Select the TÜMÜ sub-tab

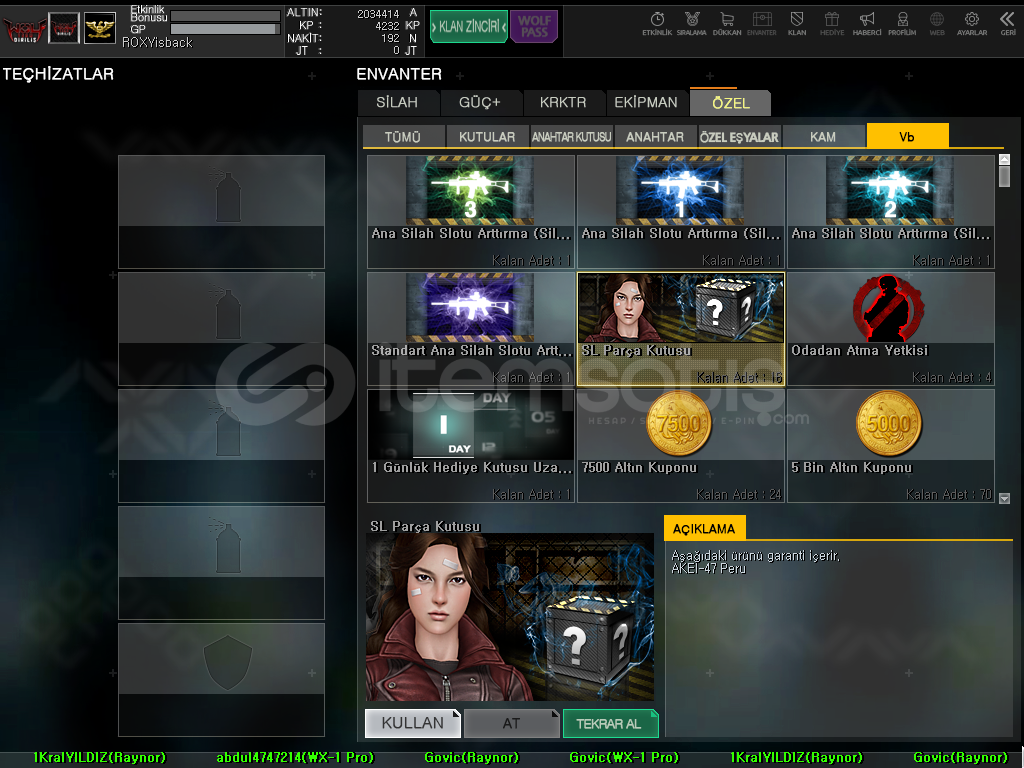[x=403, y=136]
